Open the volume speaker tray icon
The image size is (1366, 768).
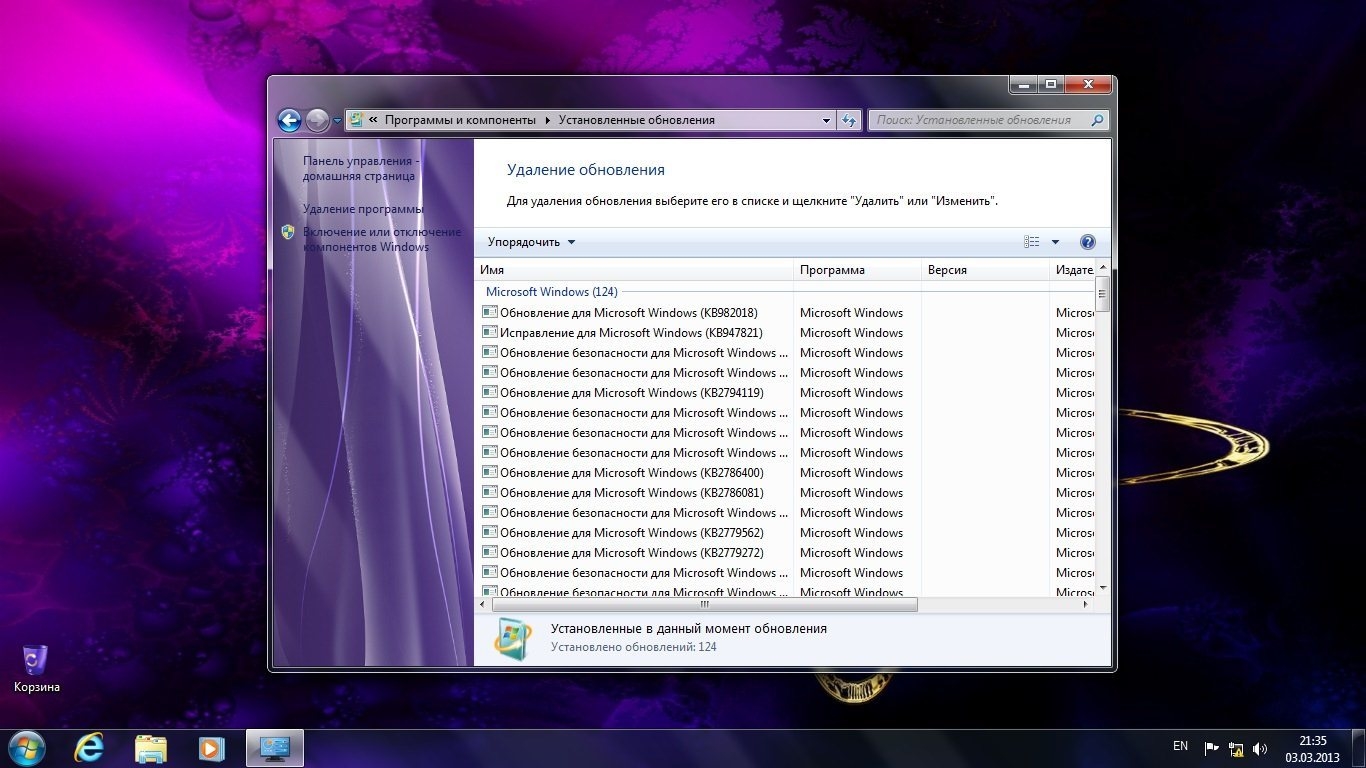[1260, 748]
